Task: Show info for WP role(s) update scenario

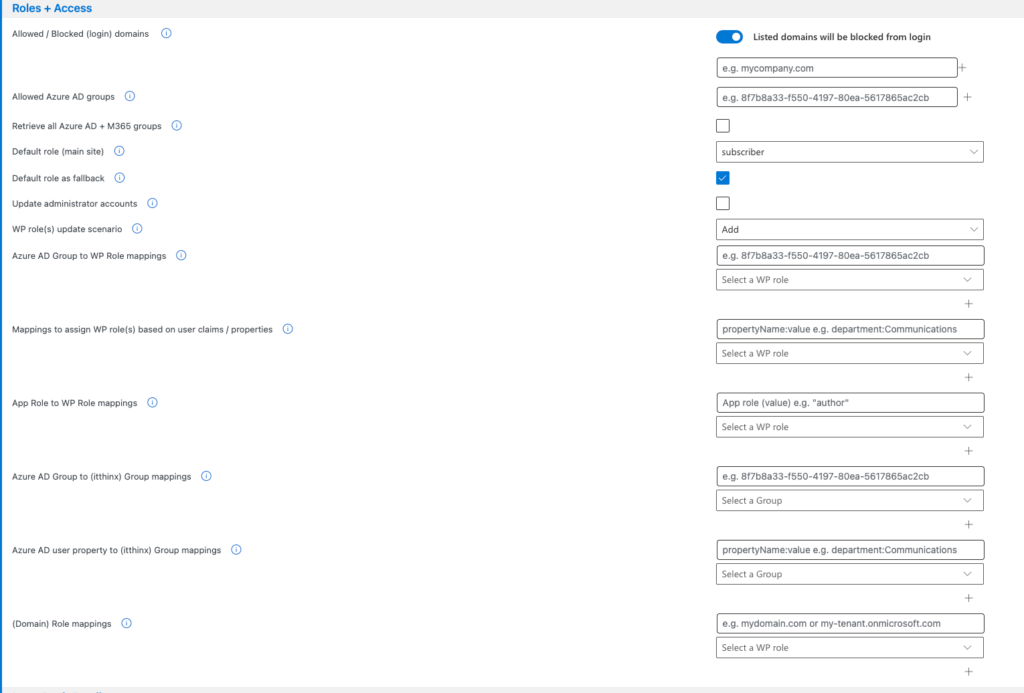Action: coord(137,229)
